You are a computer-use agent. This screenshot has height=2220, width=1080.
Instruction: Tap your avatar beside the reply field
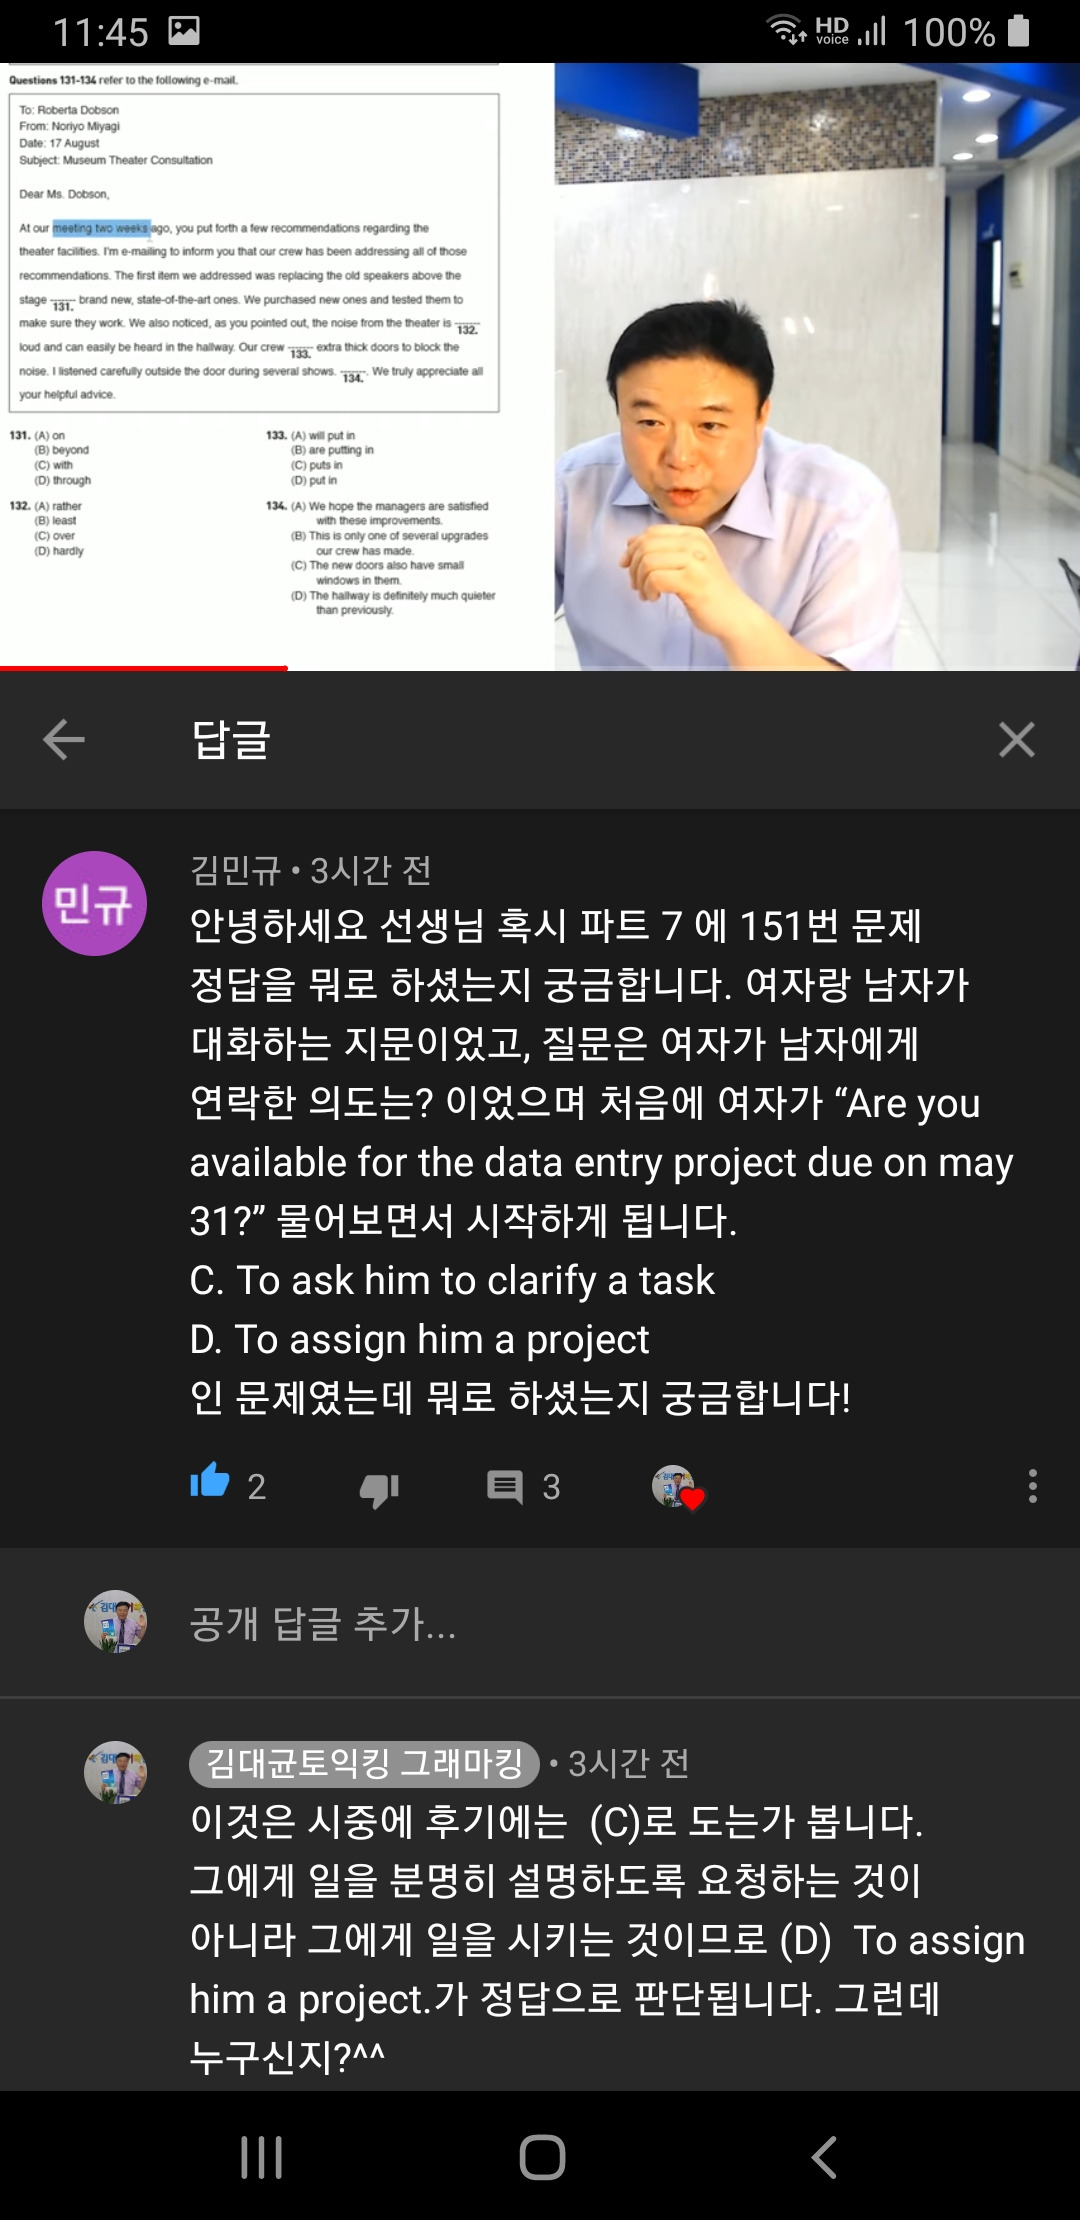click(115, 1622)
